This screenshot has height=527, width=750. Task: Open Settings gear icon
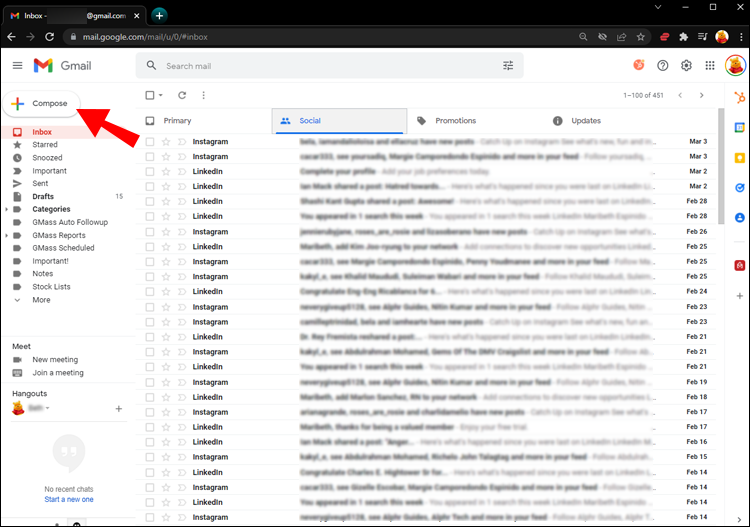[686, 66]
